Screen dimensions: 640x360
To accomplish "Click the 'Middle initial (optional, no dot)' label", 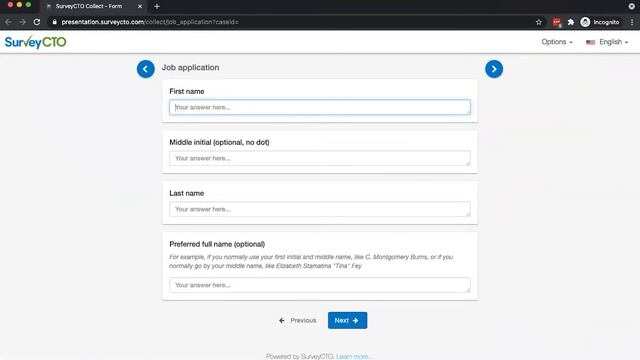I will click(x=219, y=142).
